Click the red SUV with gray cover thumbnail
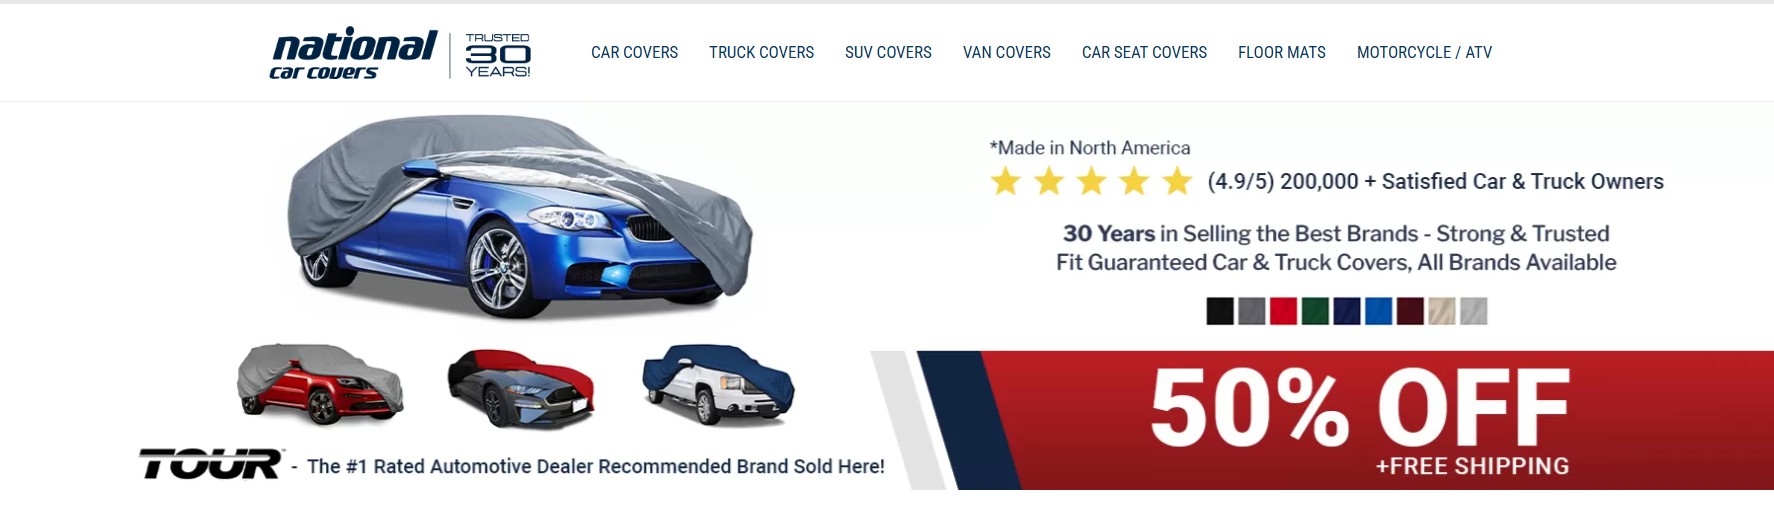Viewport: 1774px width, 518px height. pos(320,384)
